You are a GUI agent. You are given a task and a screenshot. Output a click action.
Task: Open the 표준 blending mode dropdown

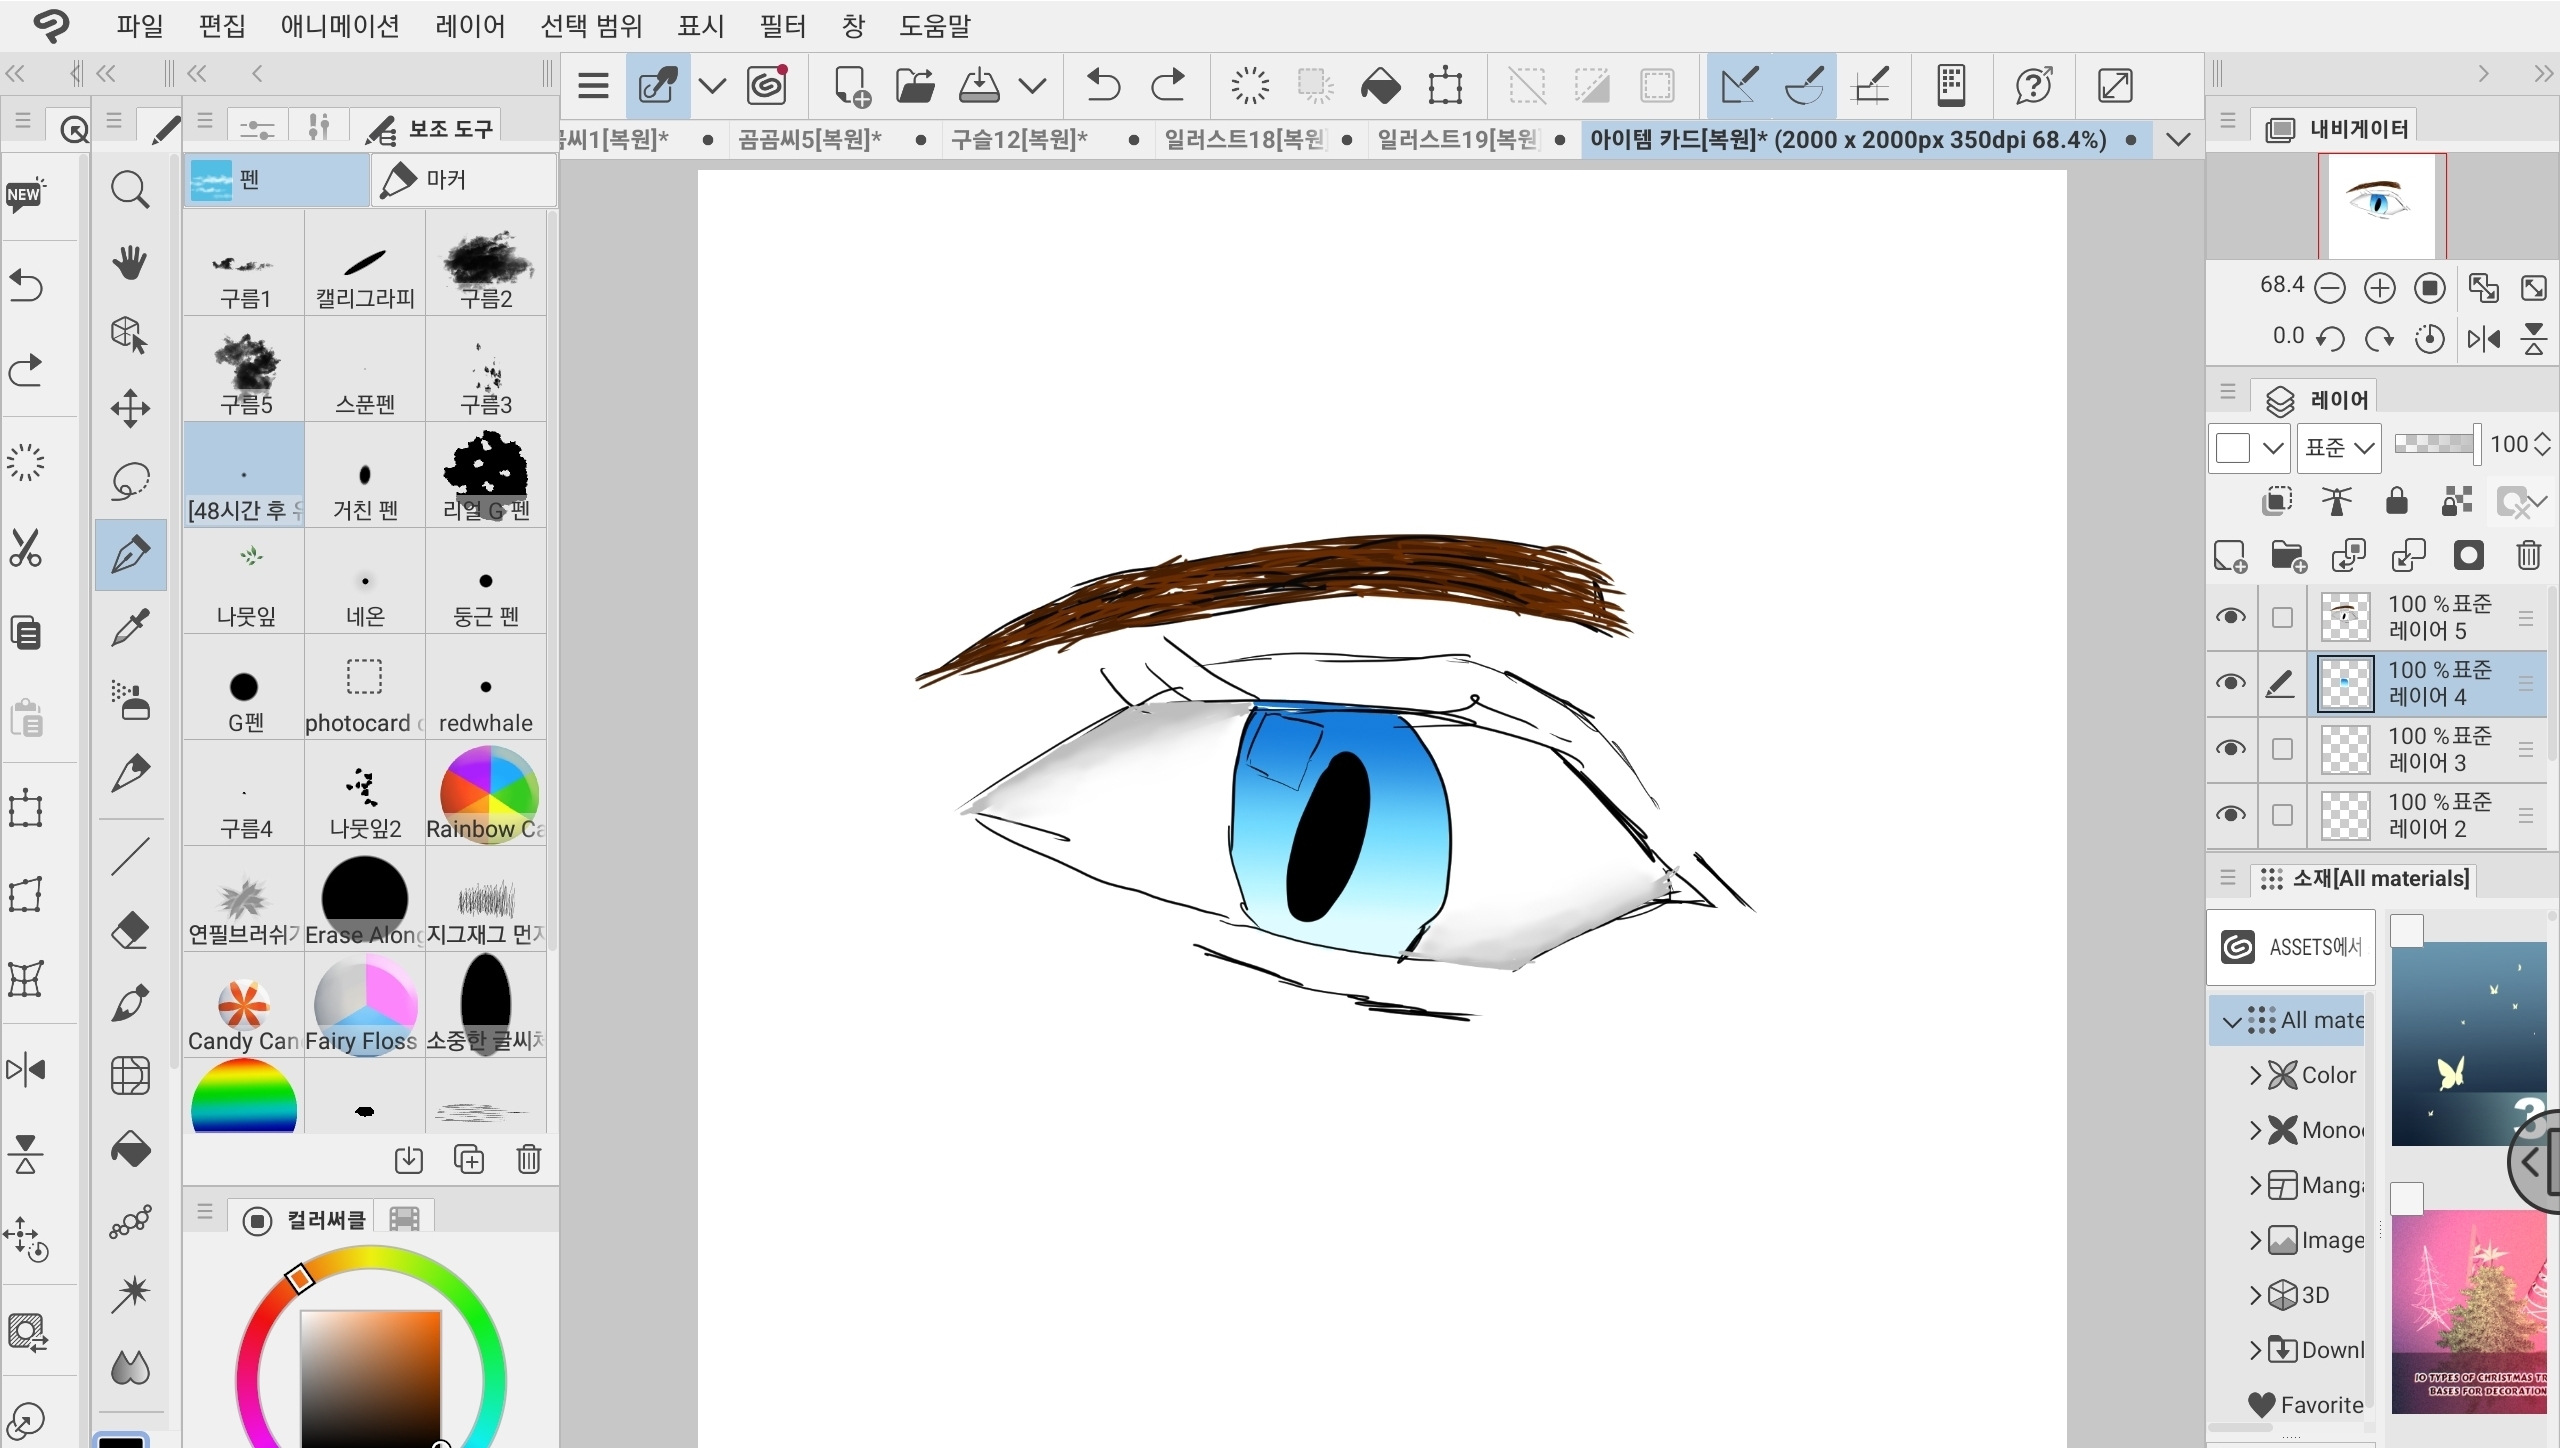click(x=2338, y=447)
